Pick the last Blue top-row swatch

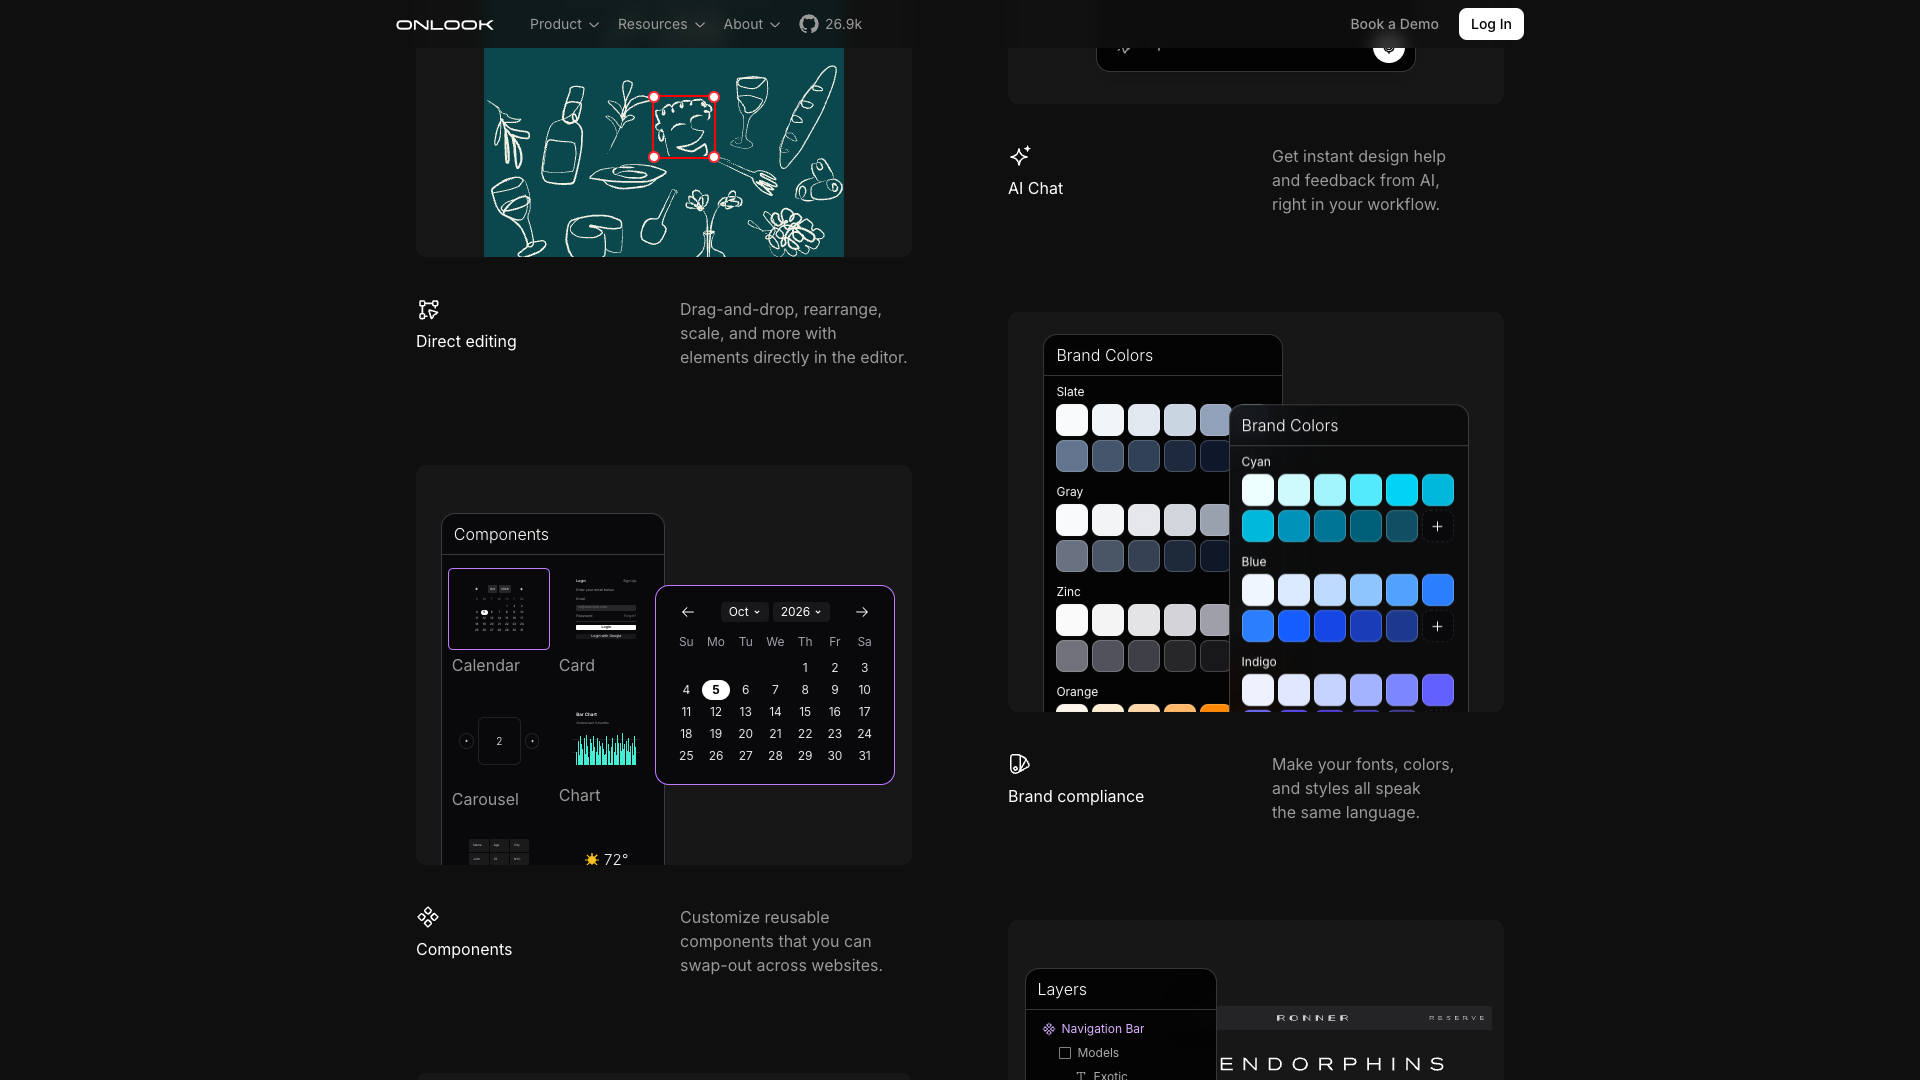point(1438,590)
